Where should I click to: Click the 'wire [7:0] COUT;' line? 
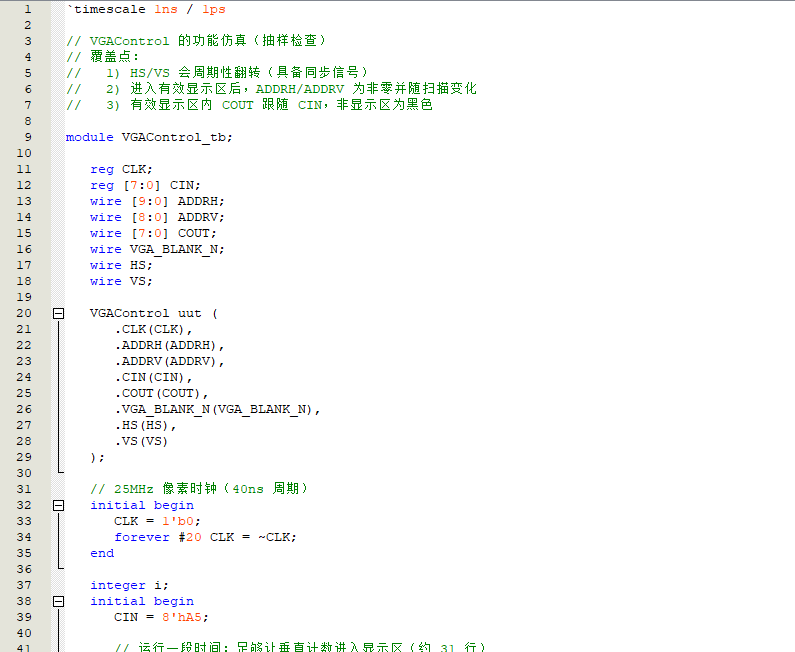click(153, 233)
